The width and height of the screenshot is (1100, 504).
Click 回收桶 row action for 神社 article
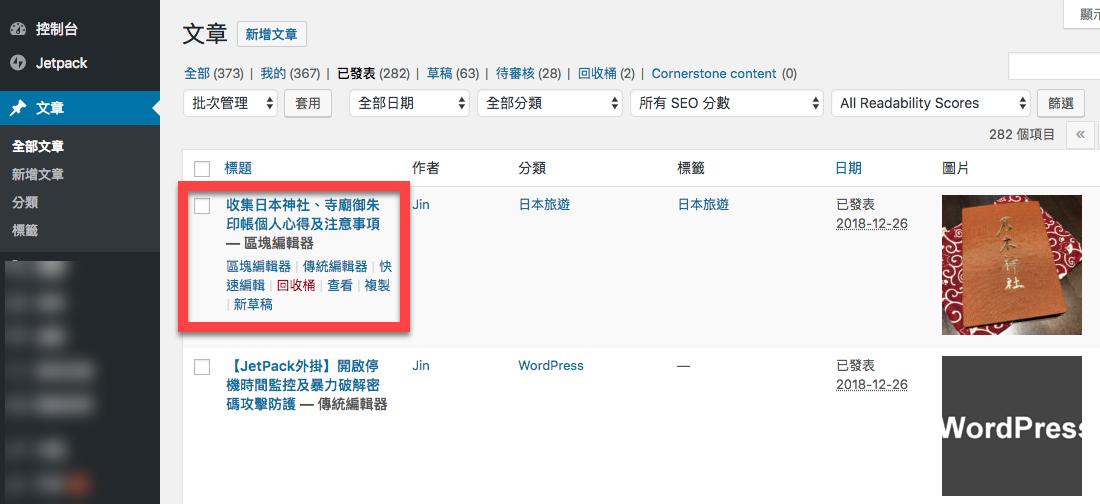tap(296, 285)
